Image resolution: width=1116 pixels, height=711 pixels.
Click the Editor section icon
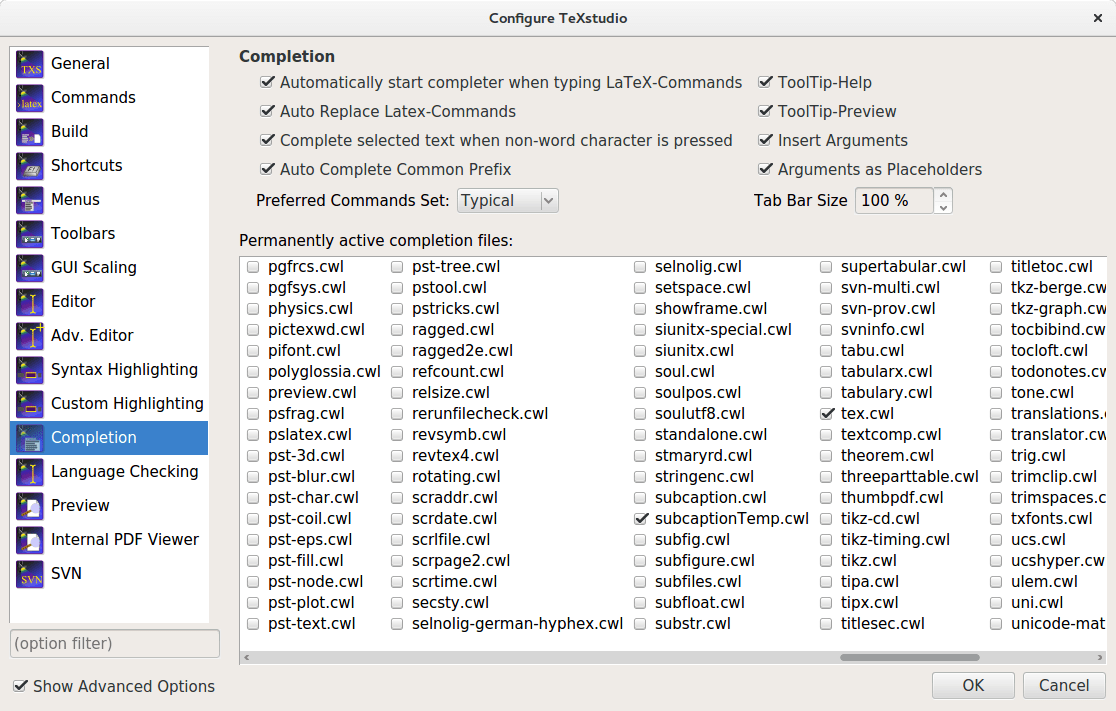30,302
